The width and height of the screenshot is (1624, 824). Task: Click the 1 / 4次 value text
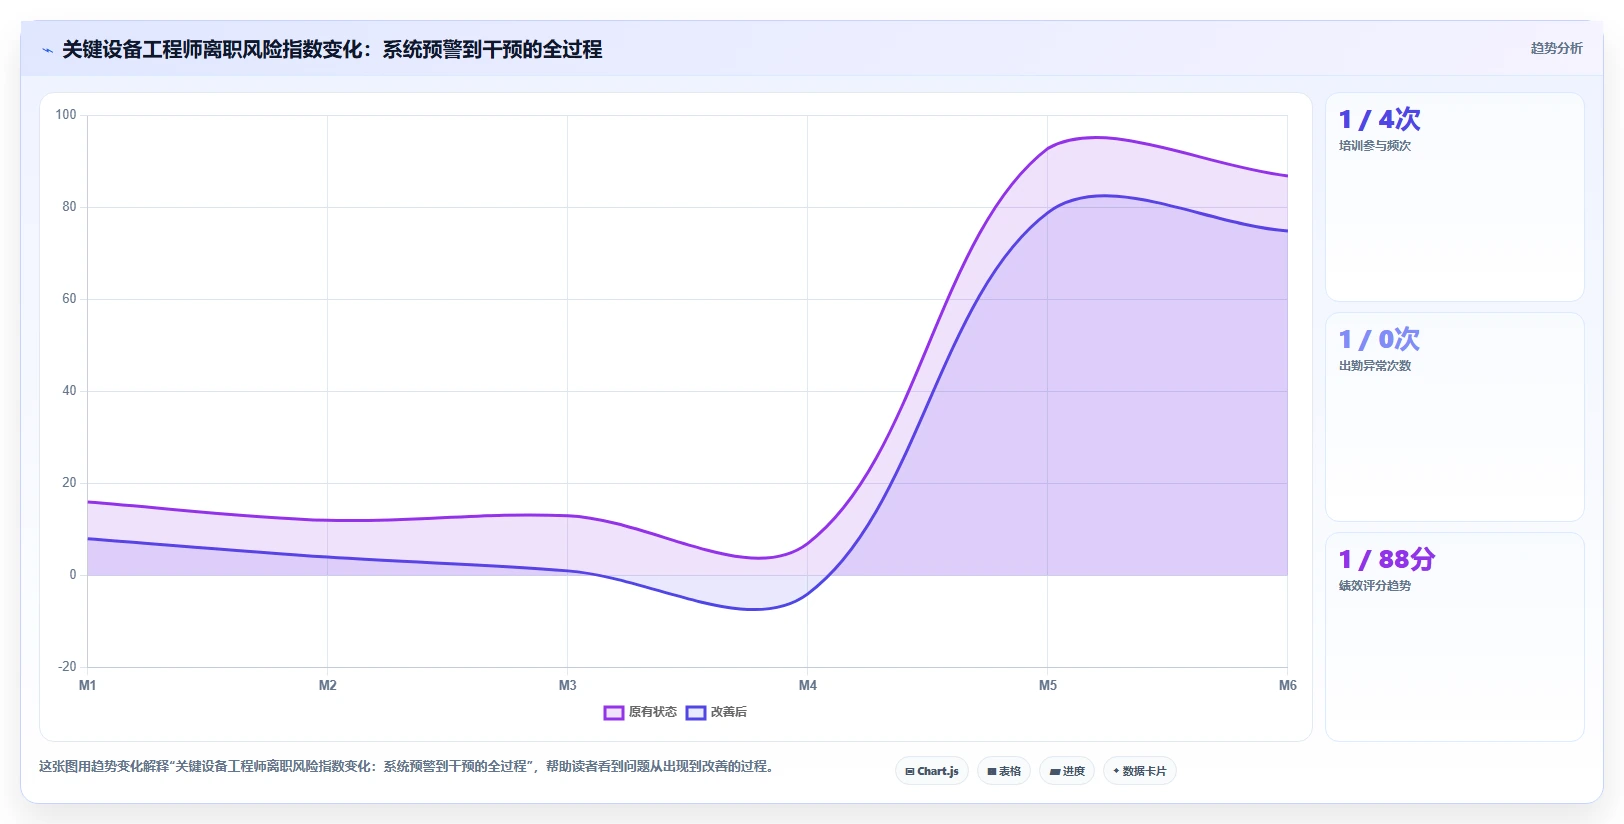pyautogui.click(x=1380, y=119)
